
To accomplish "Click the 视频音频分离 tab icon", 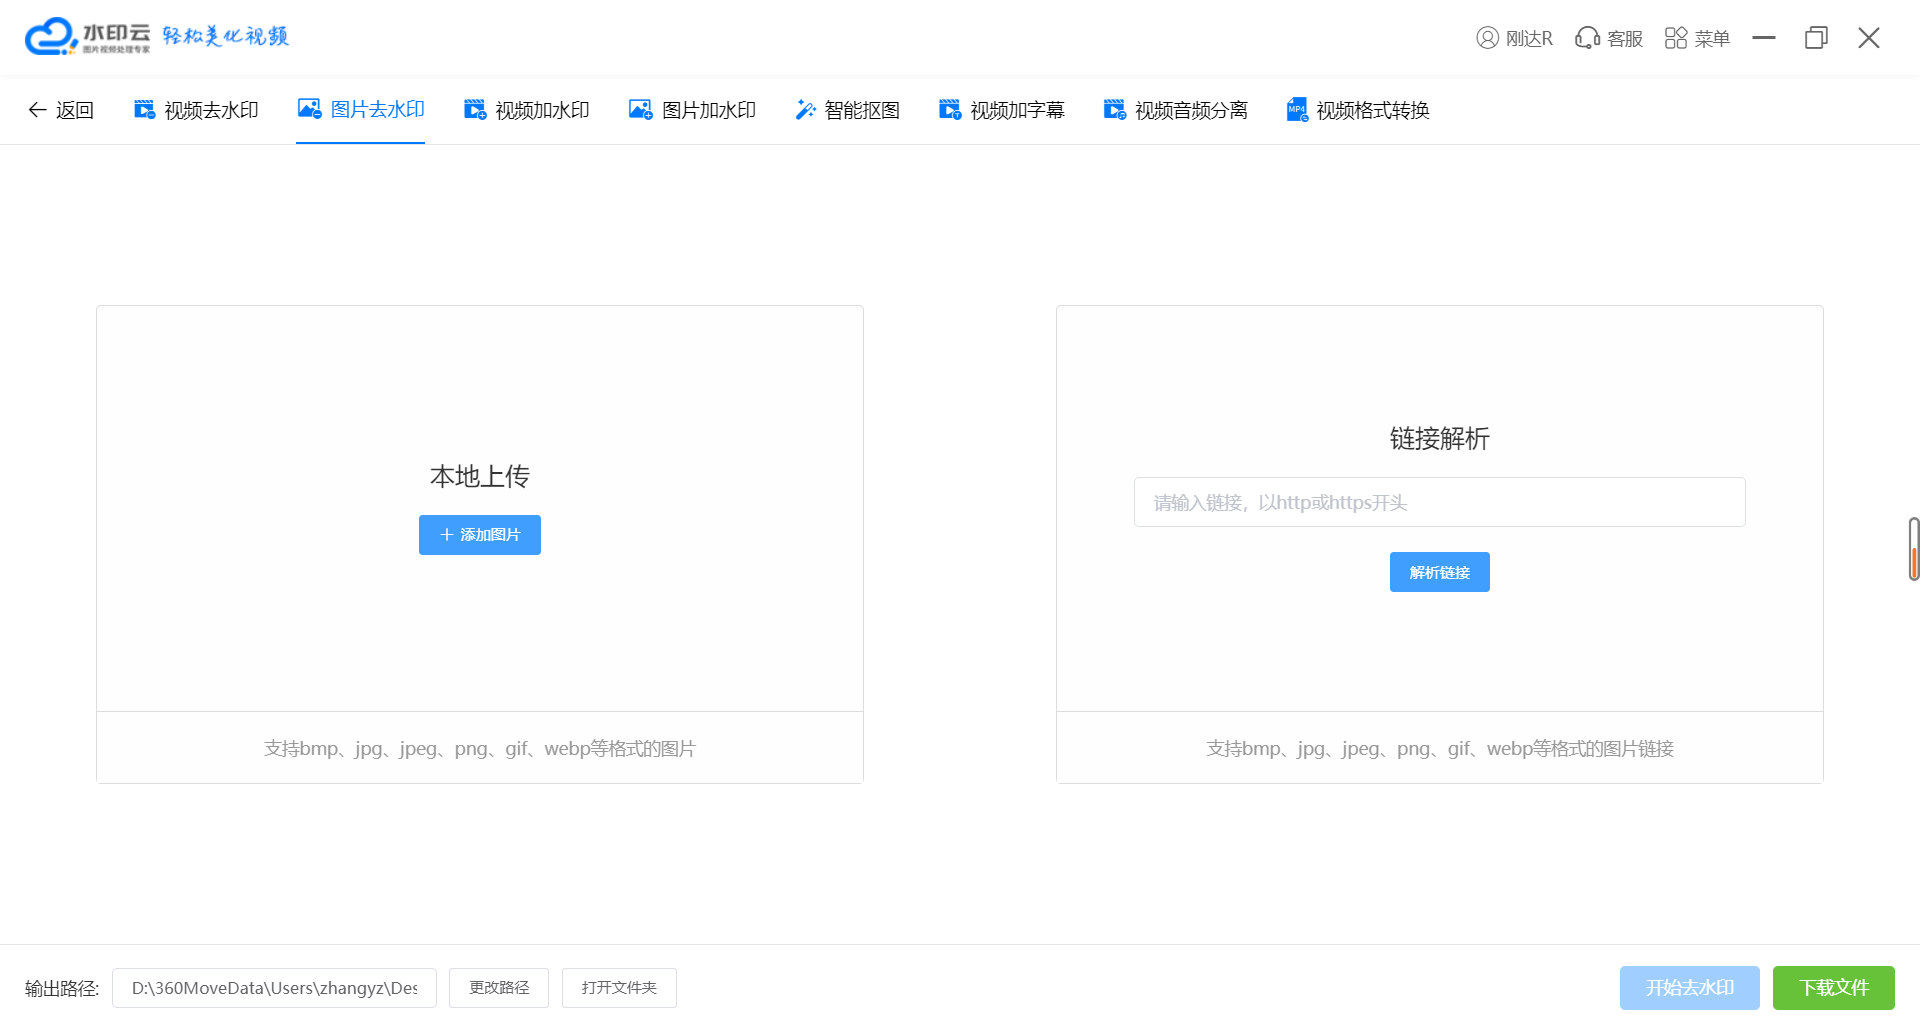I will coord(1115,110).
